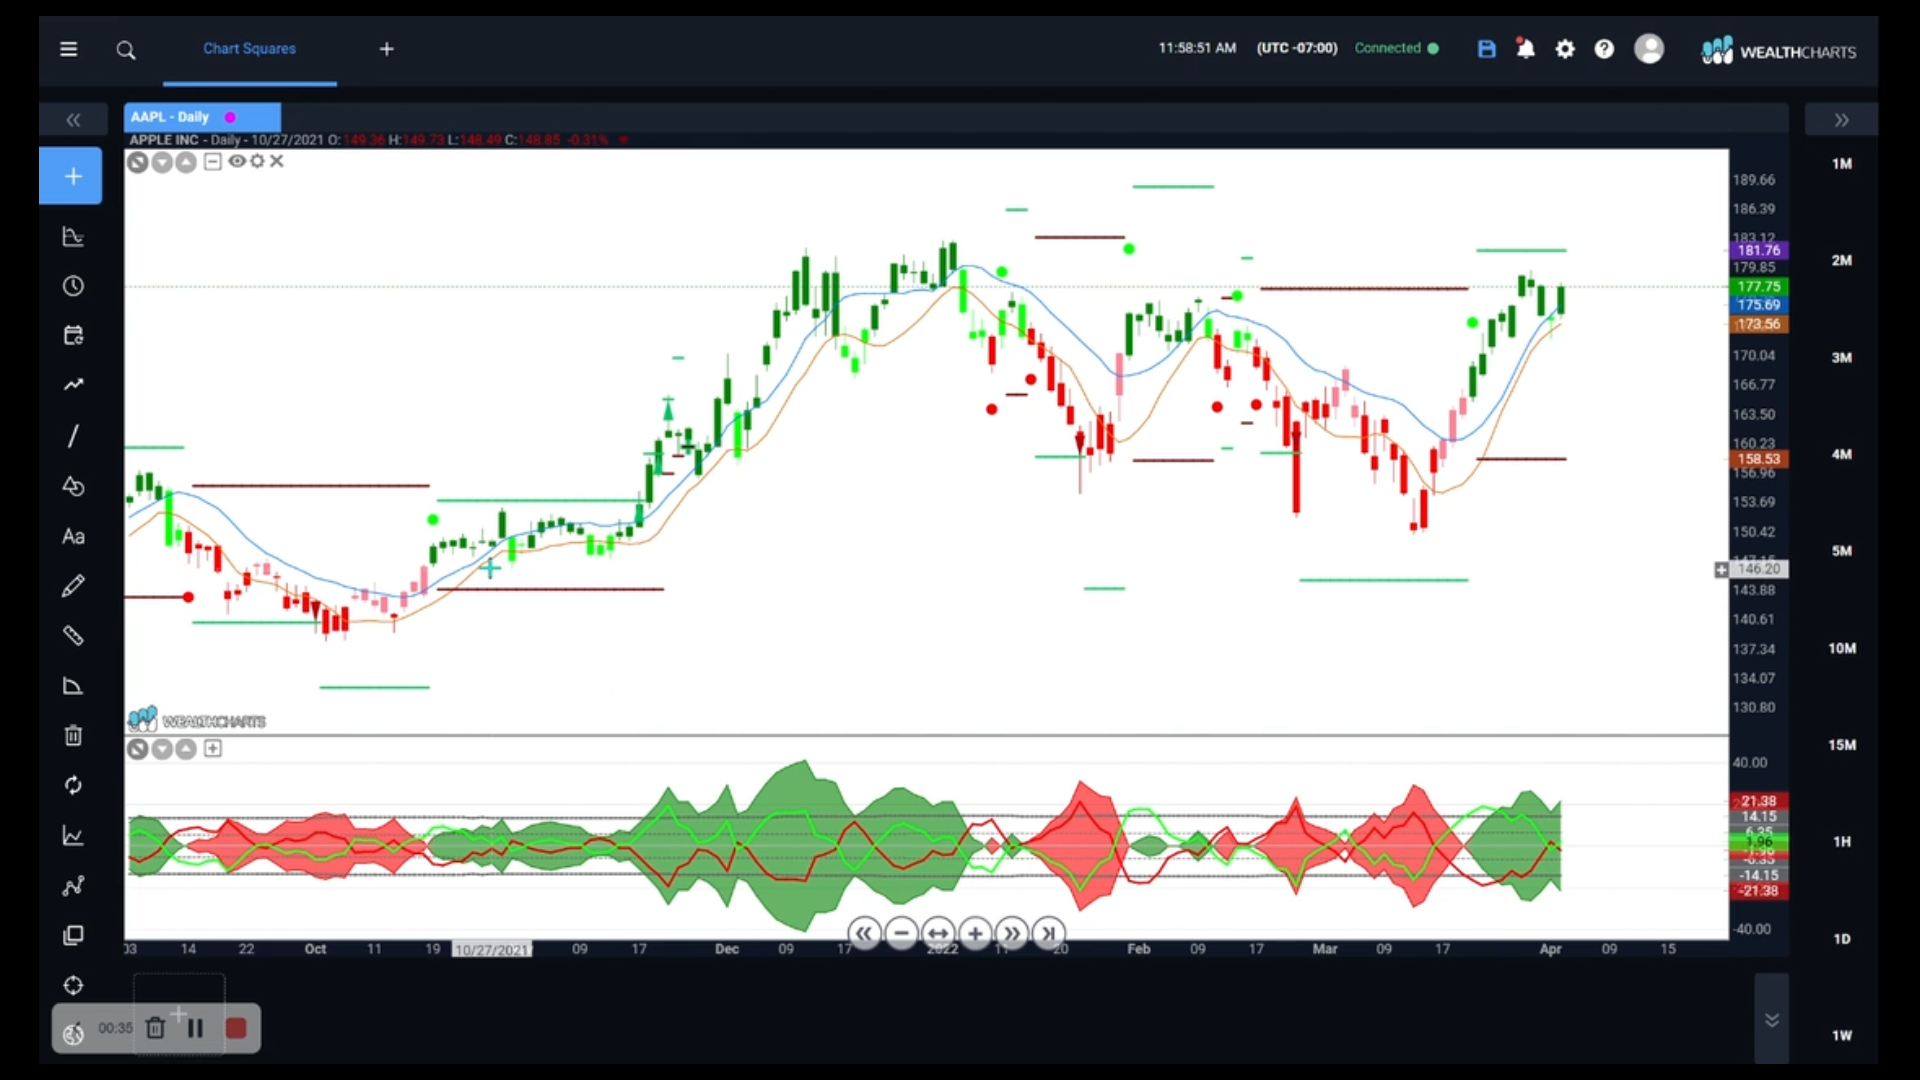Open the clock time interval tool

coord(73,286)
